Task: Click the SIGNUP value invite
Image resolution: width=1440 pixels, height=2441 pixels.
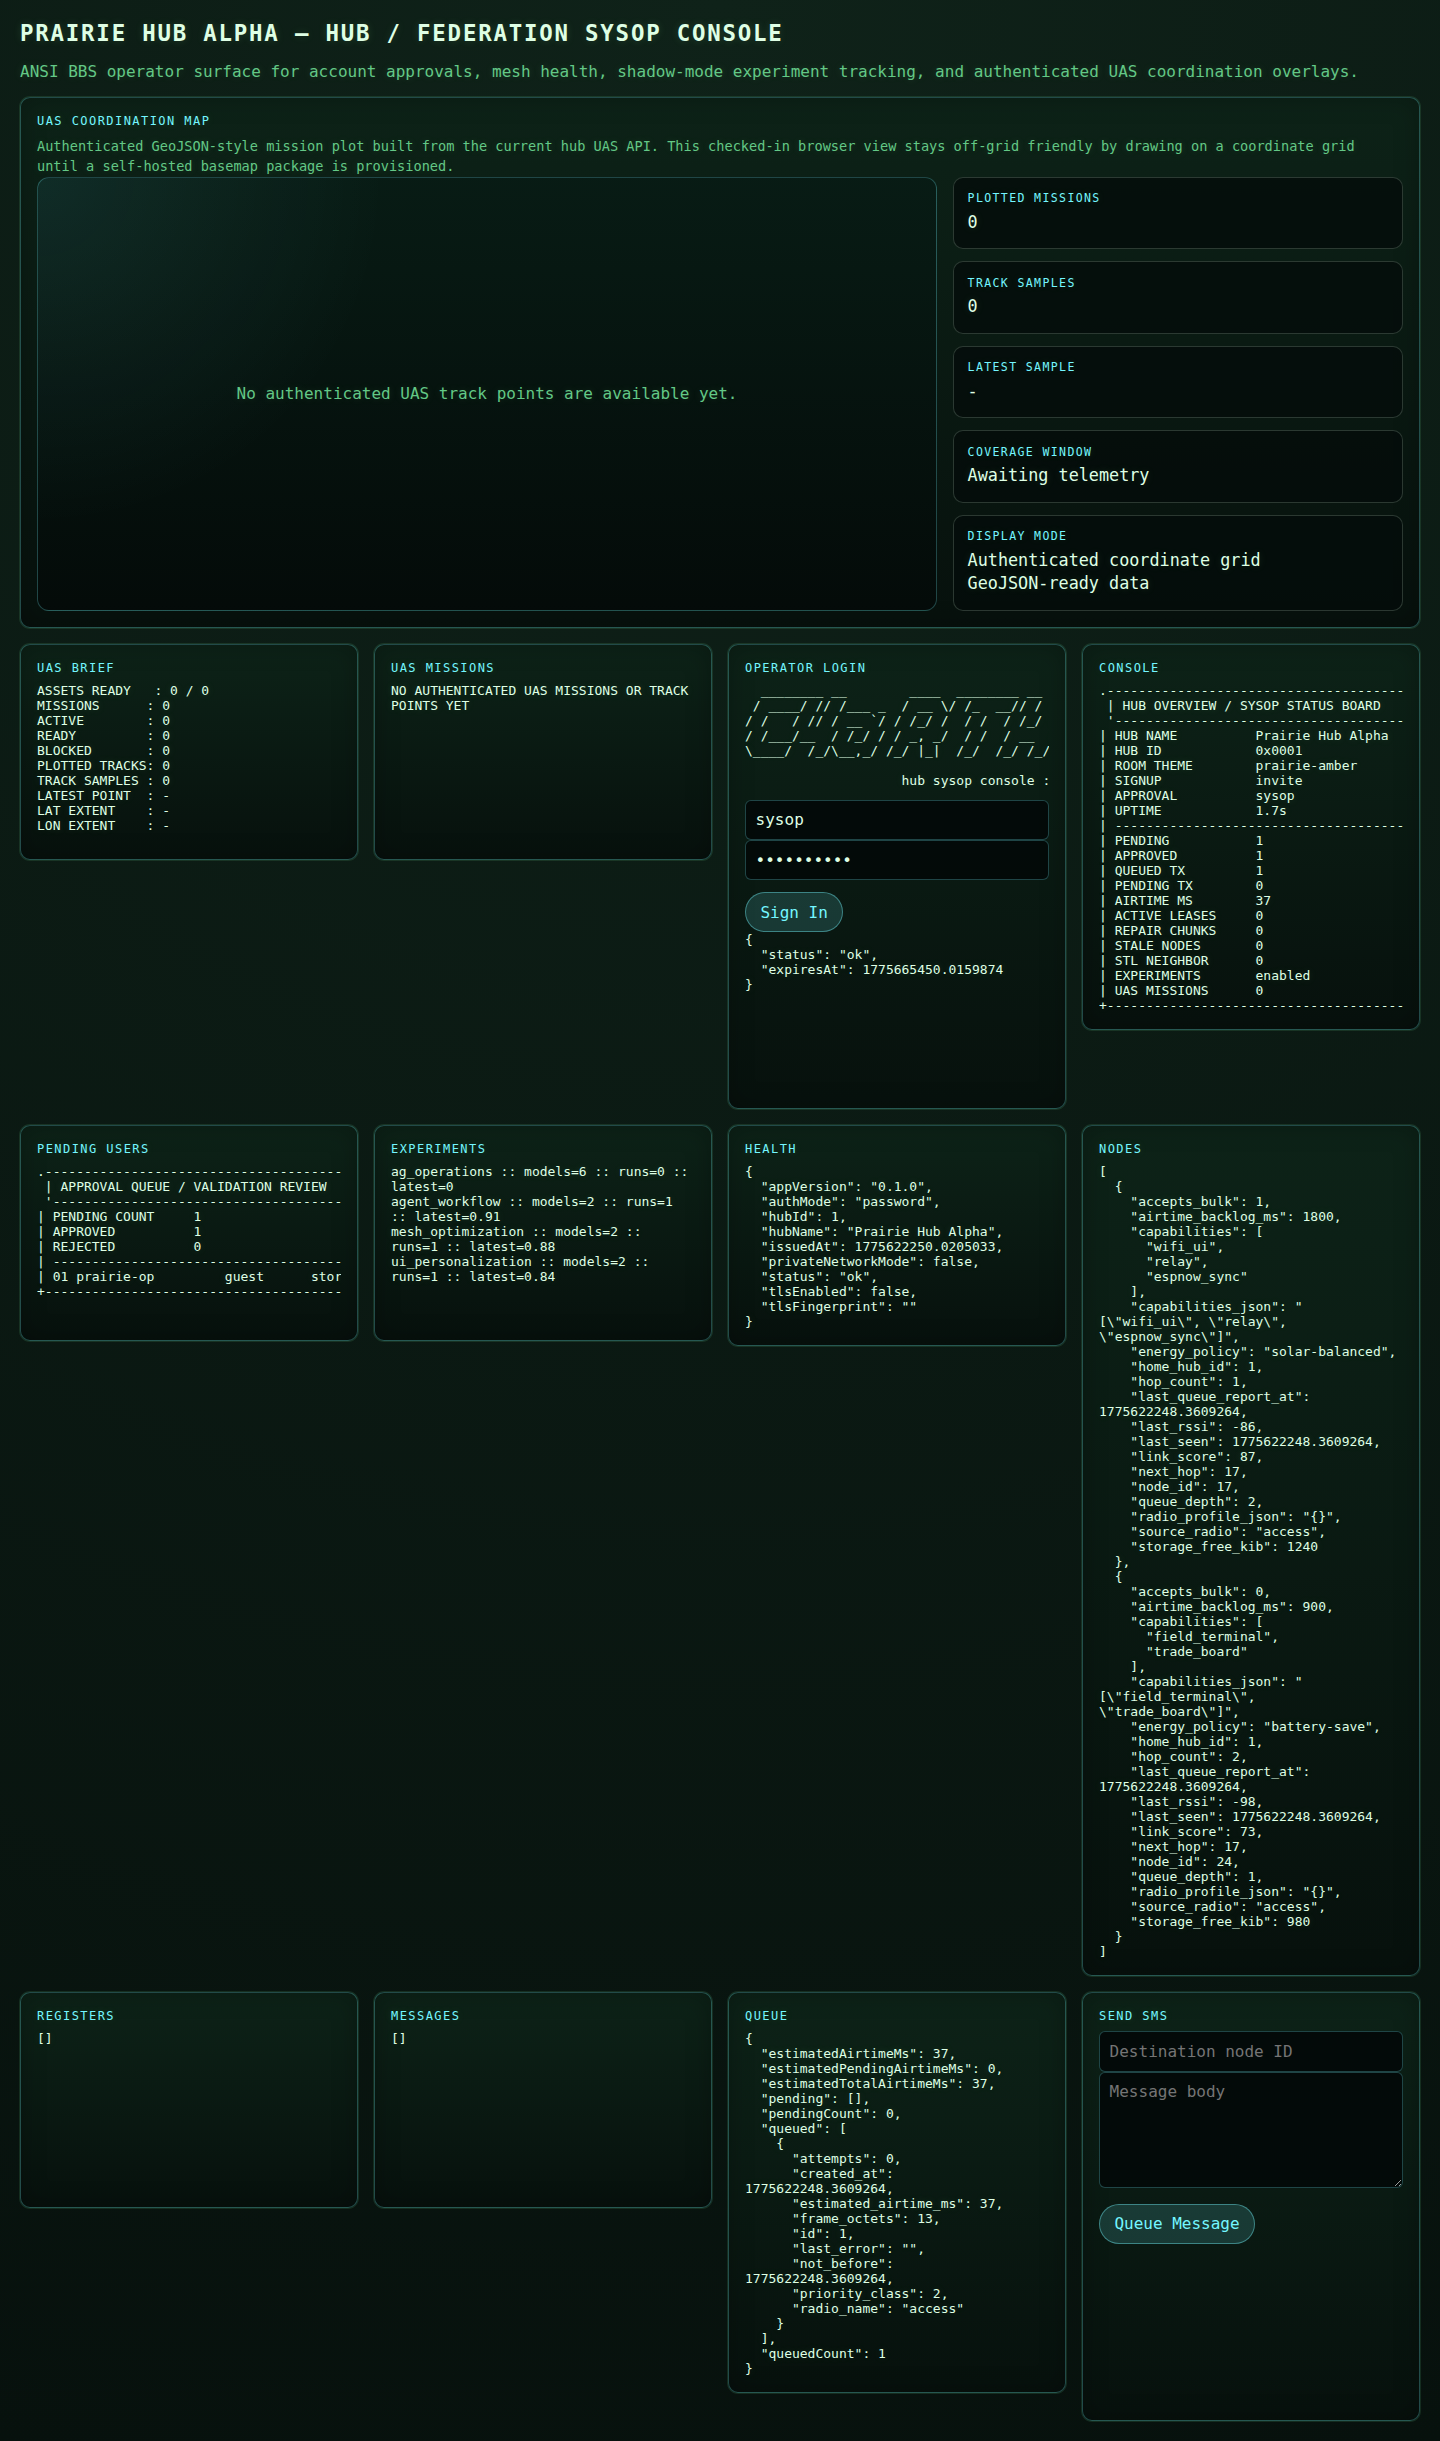Action: pos(1279,781)
